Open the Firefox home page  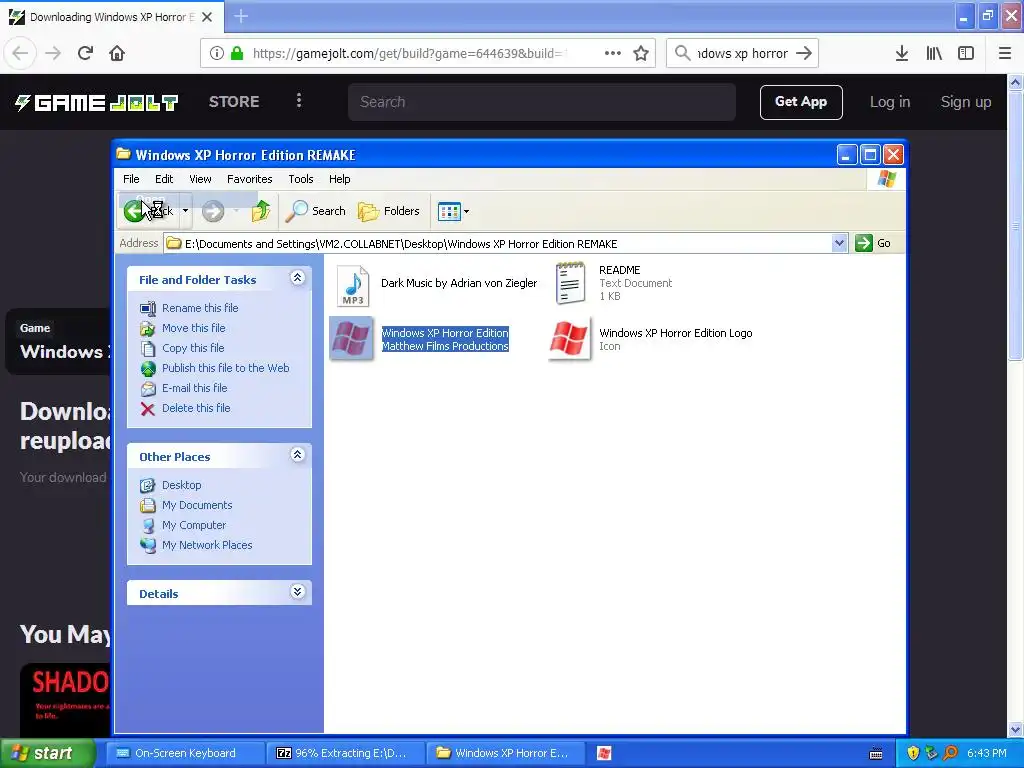[x=117, y=53]
